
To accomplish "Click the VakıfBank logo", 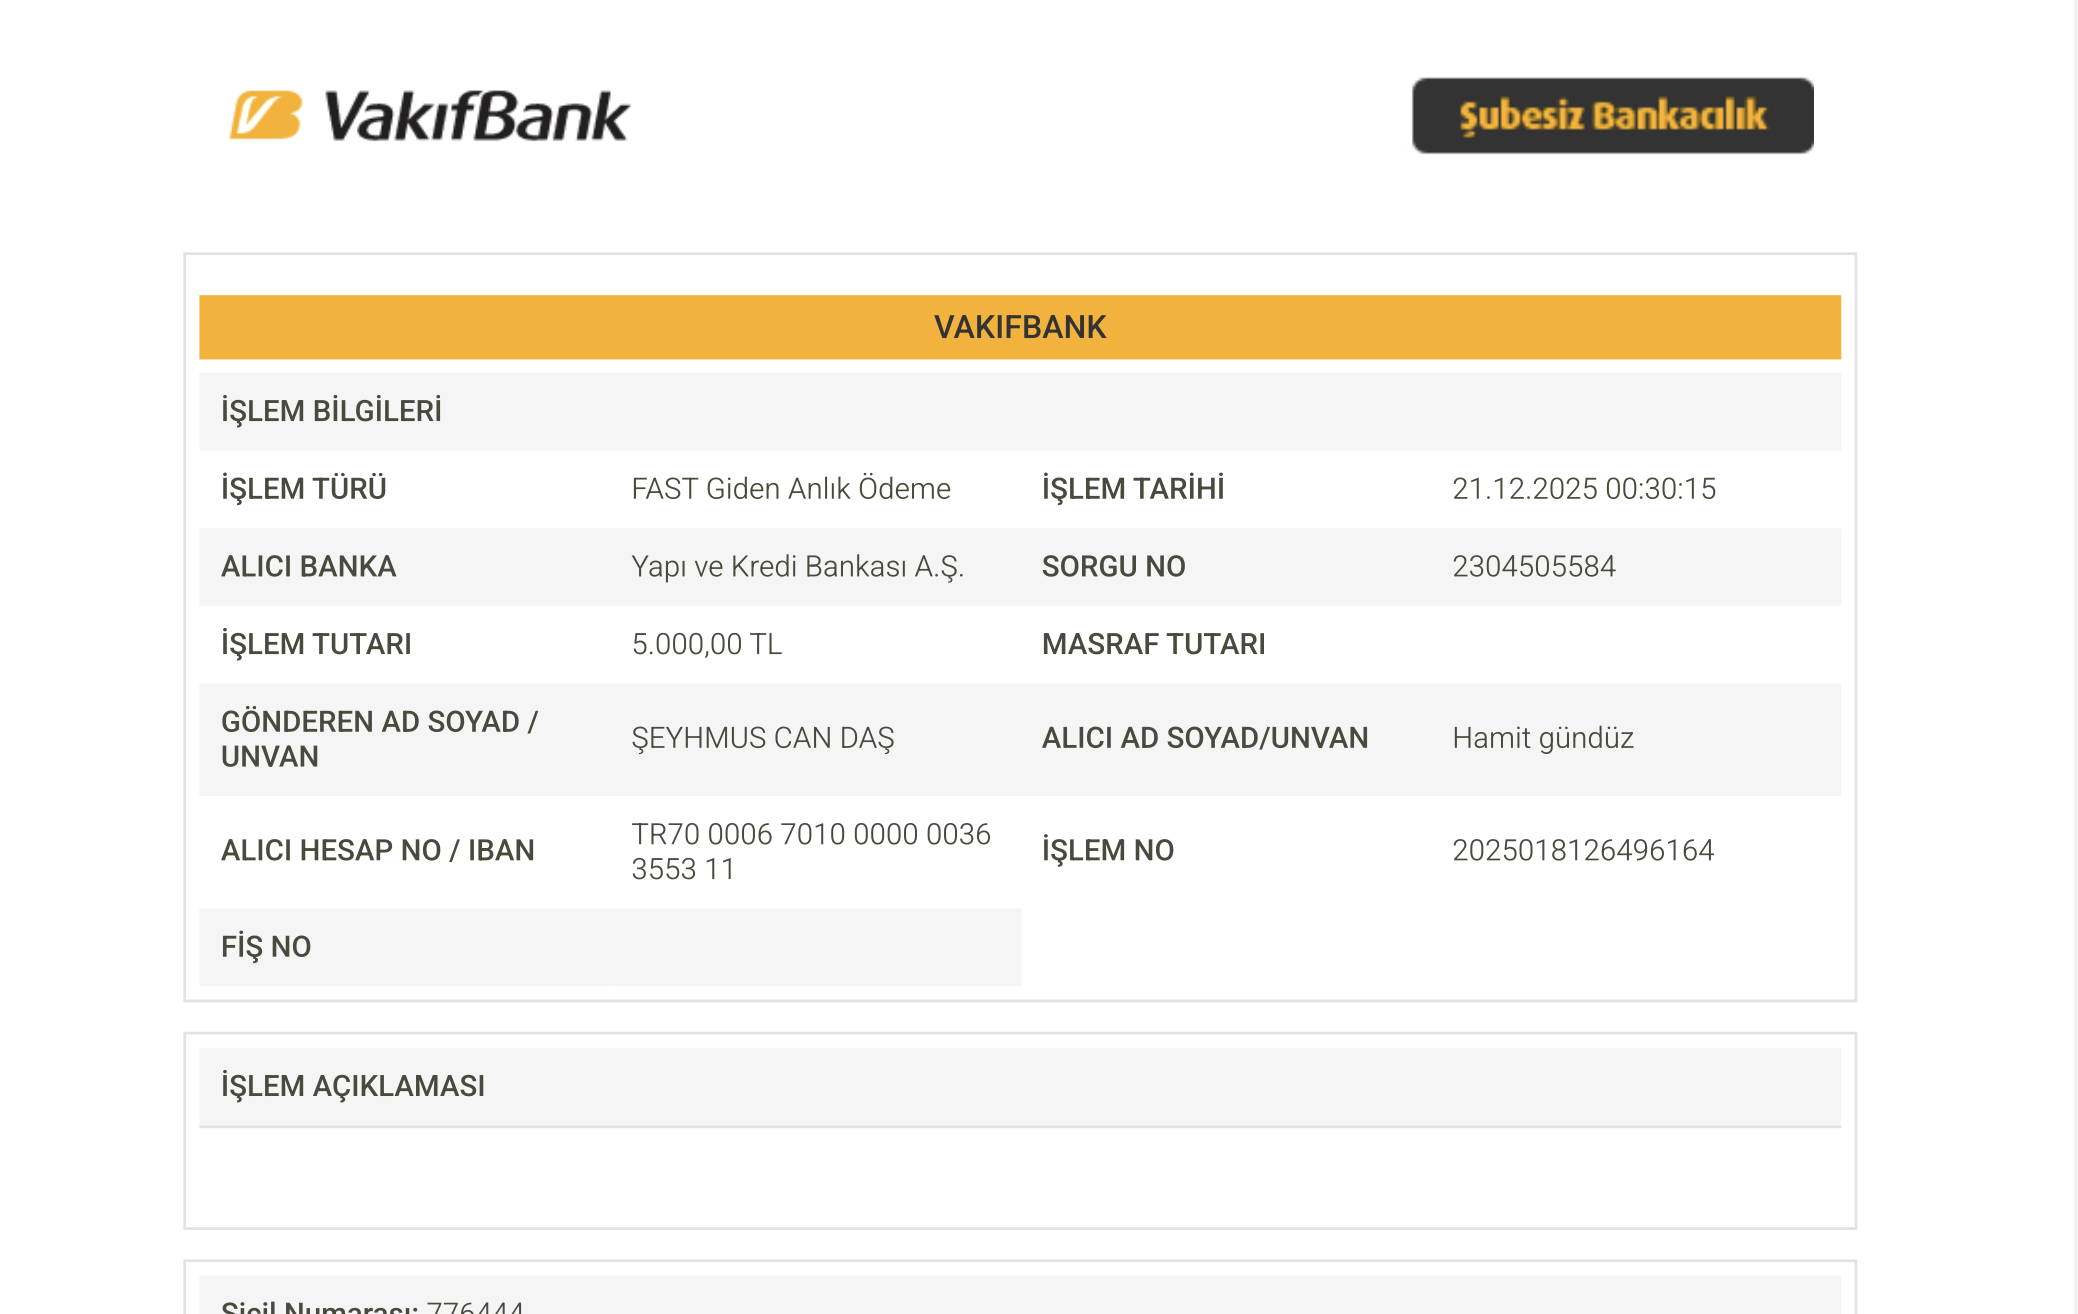I will point(429,116).
